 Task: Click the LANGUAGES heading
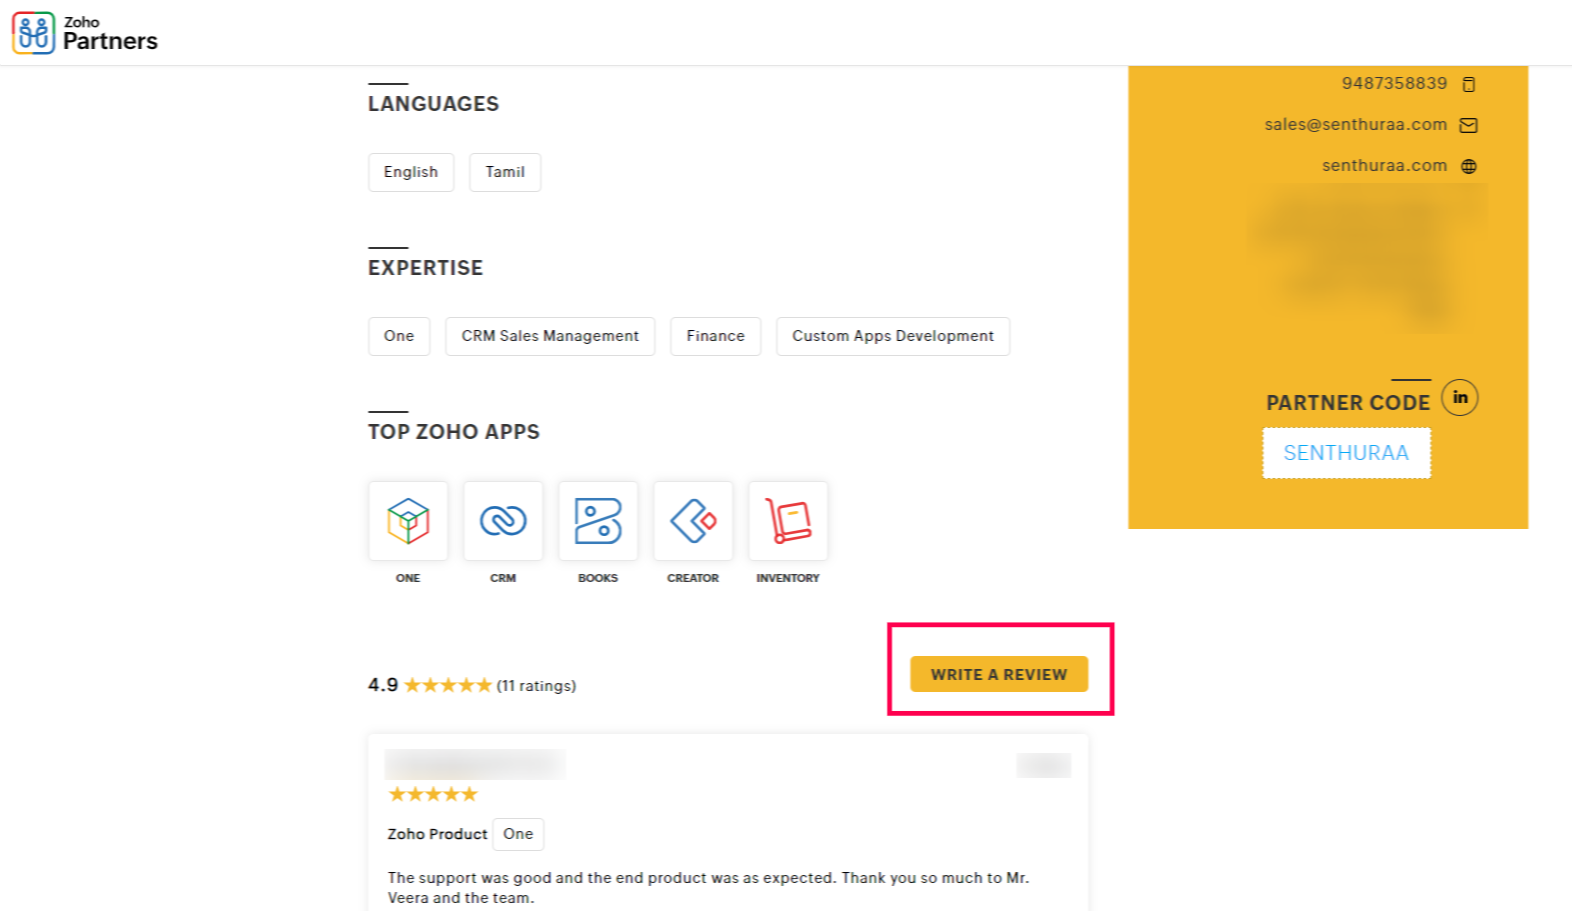434,104
